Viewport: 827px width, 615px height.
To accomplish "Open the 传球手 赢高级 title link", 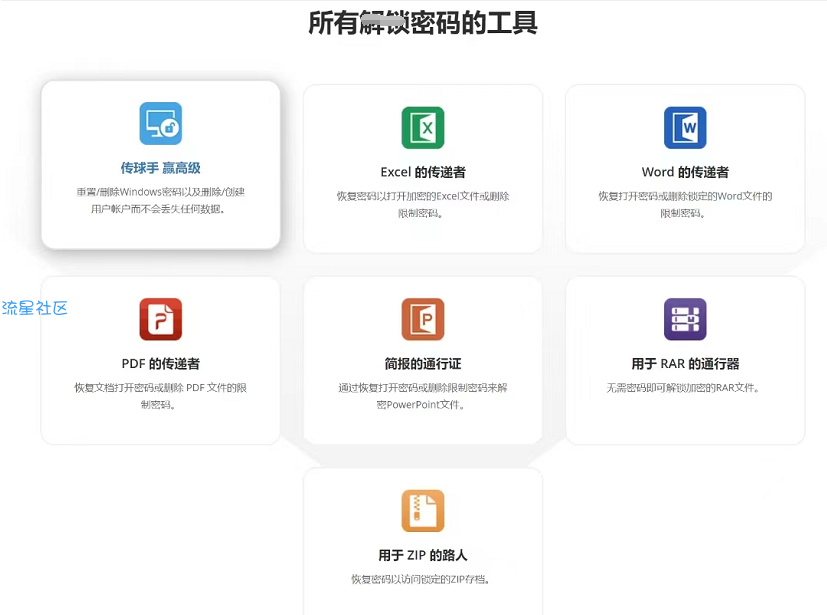I will click(x=160, y=168).
